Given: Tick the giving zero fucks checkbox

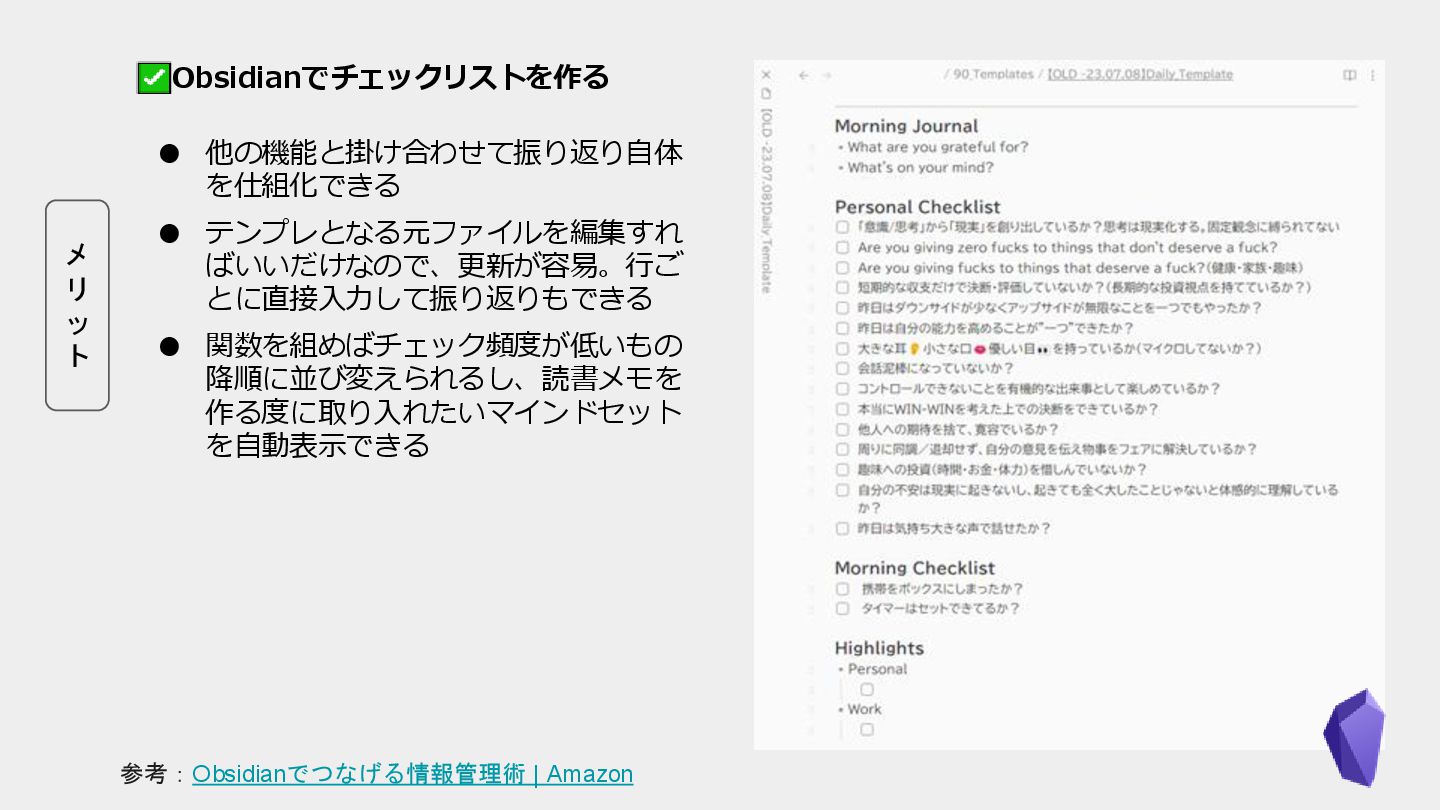Looking at the screenshot, I should click(x=842, y=248).
